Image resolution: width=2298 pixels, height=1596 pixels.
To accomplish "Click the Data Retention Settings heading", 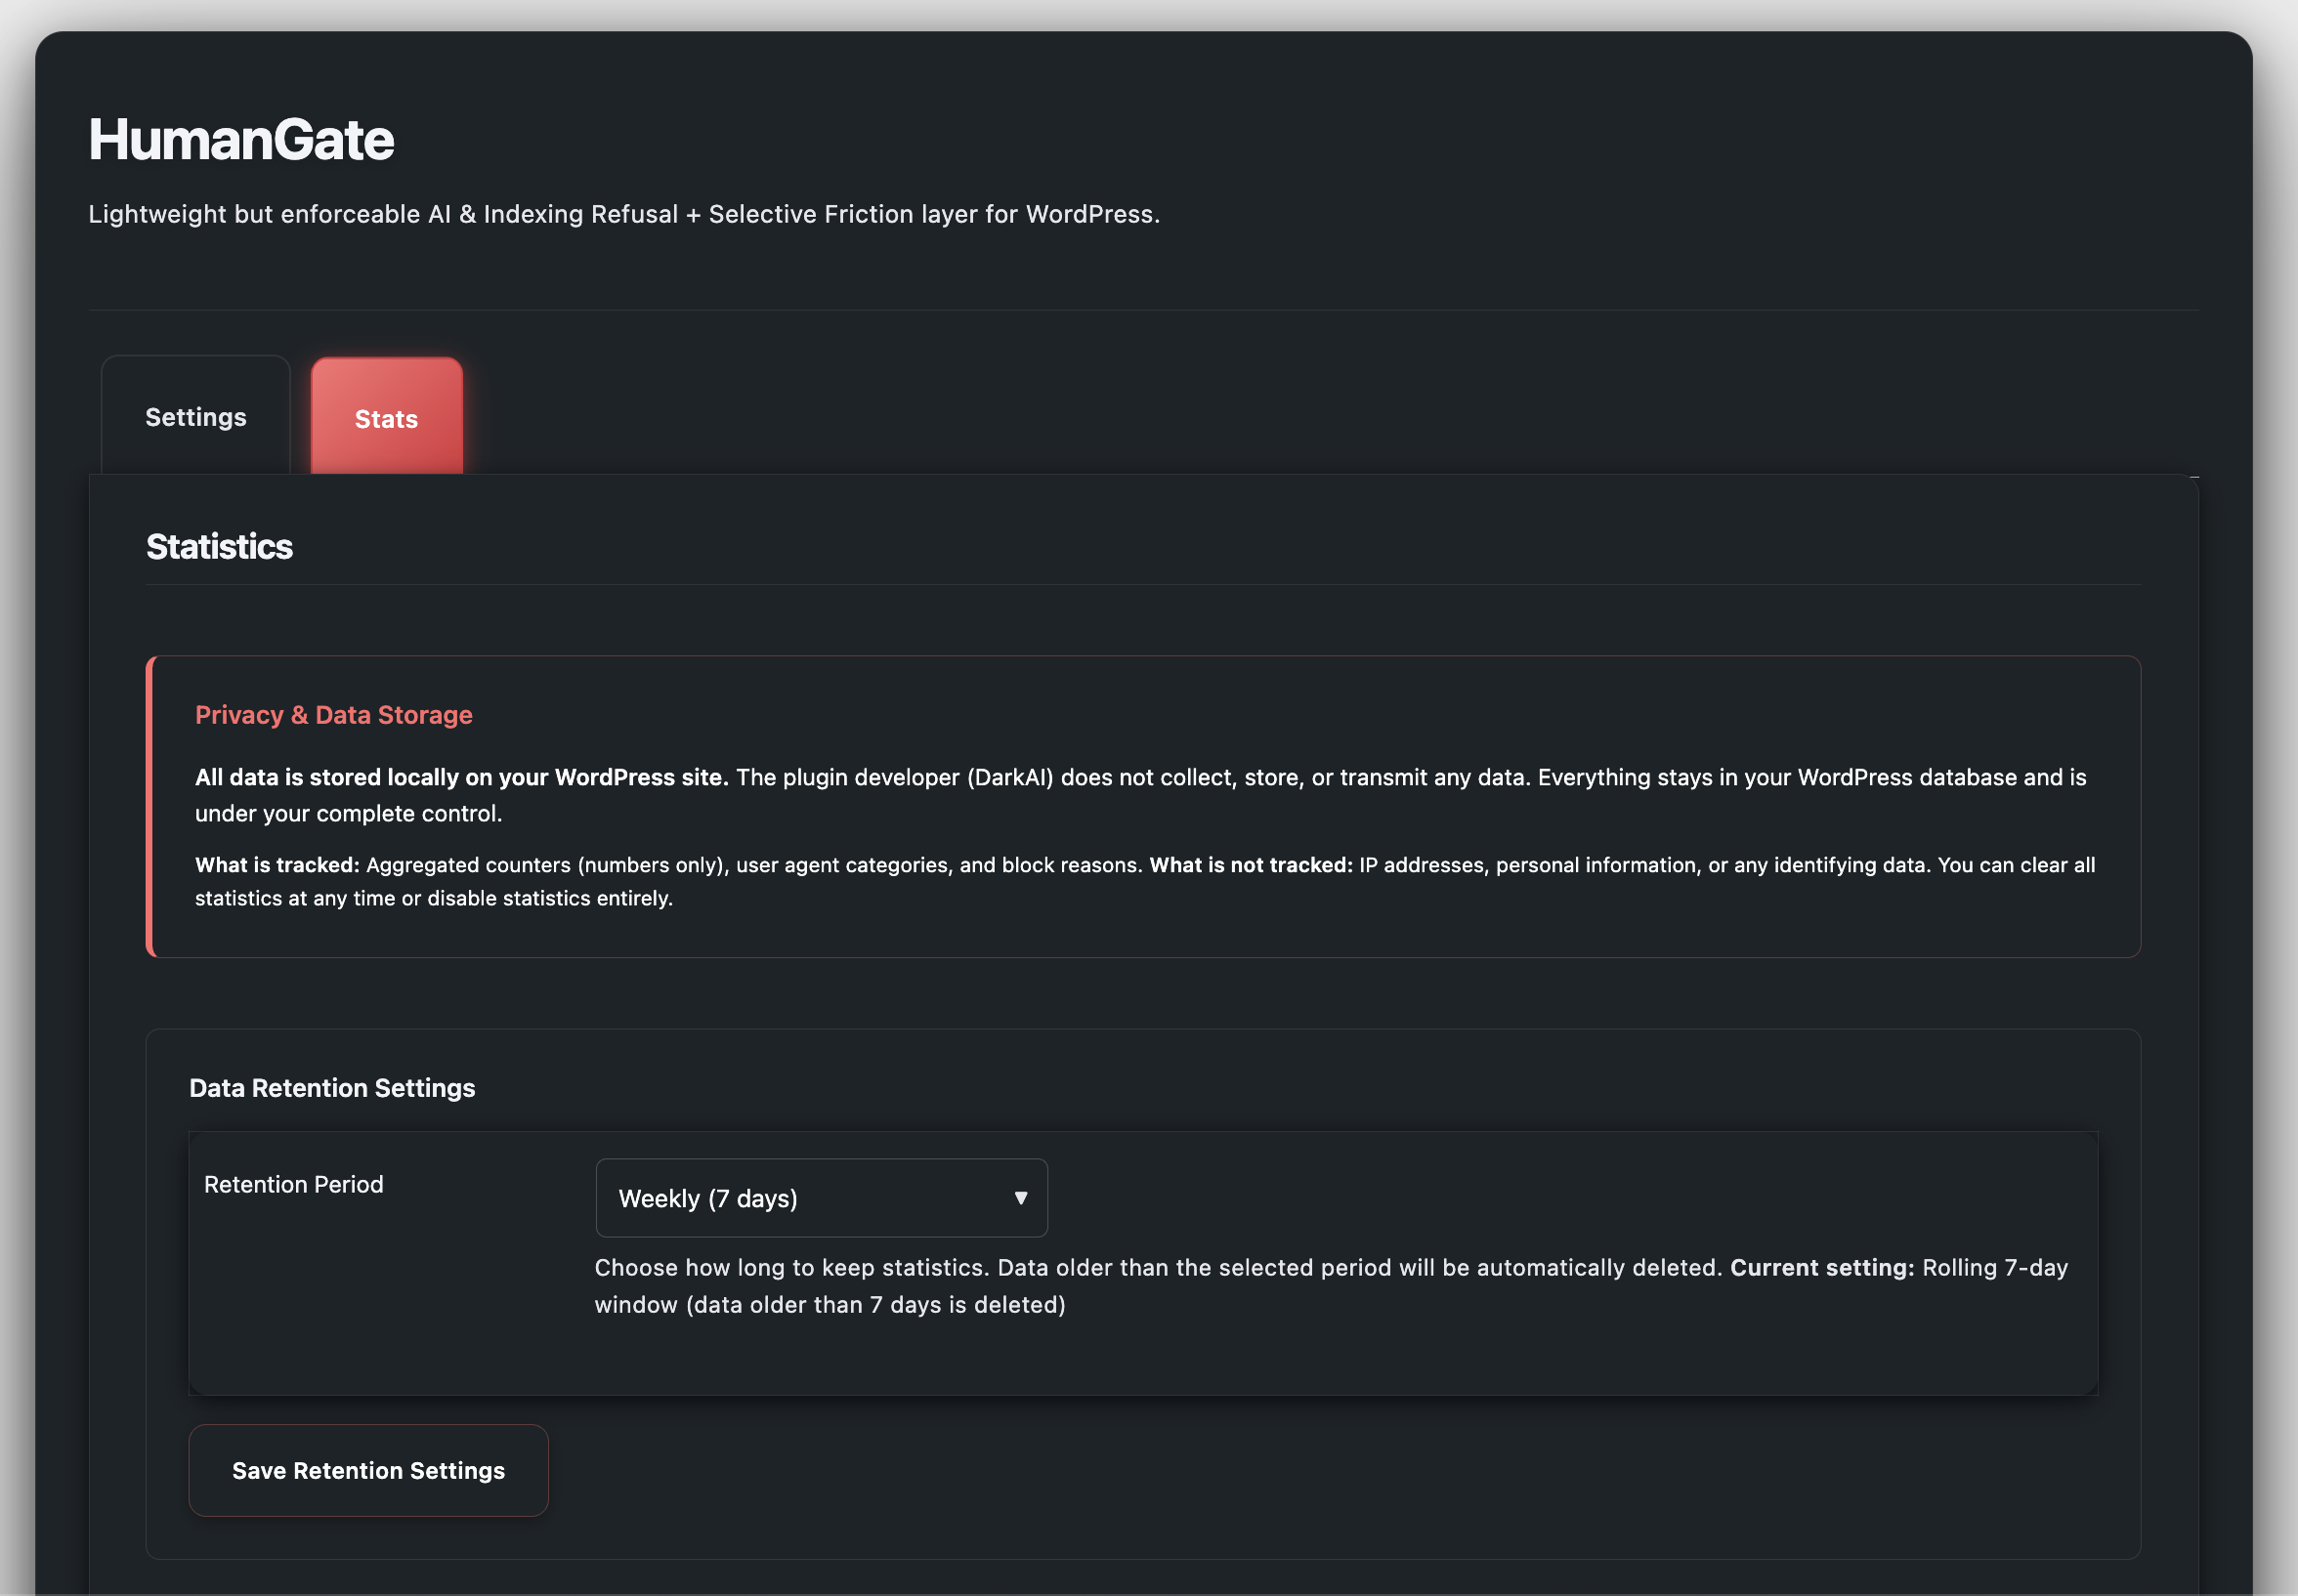I will coord(332,1088).
